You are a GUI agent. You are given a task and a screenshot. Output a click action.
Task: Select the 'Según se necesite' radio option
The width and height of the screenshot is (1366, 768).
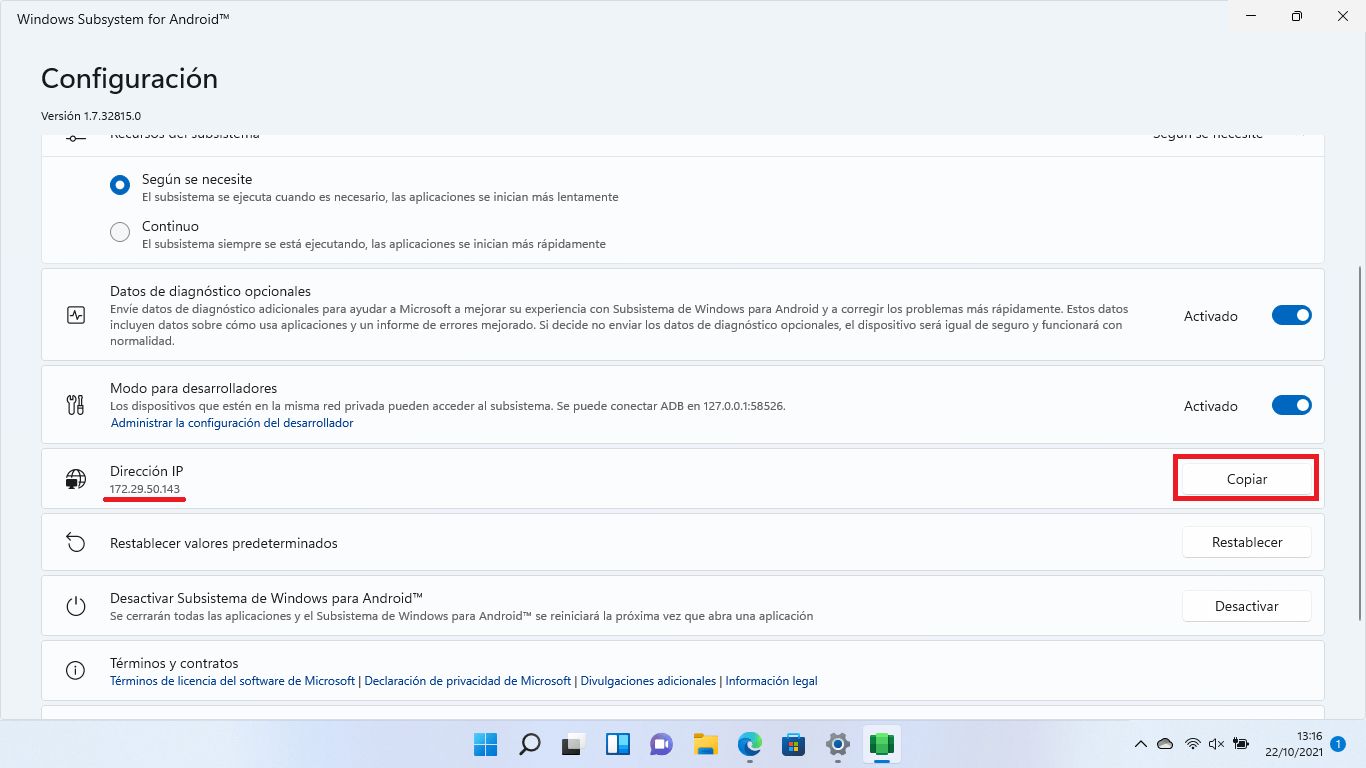click(120, 186)
